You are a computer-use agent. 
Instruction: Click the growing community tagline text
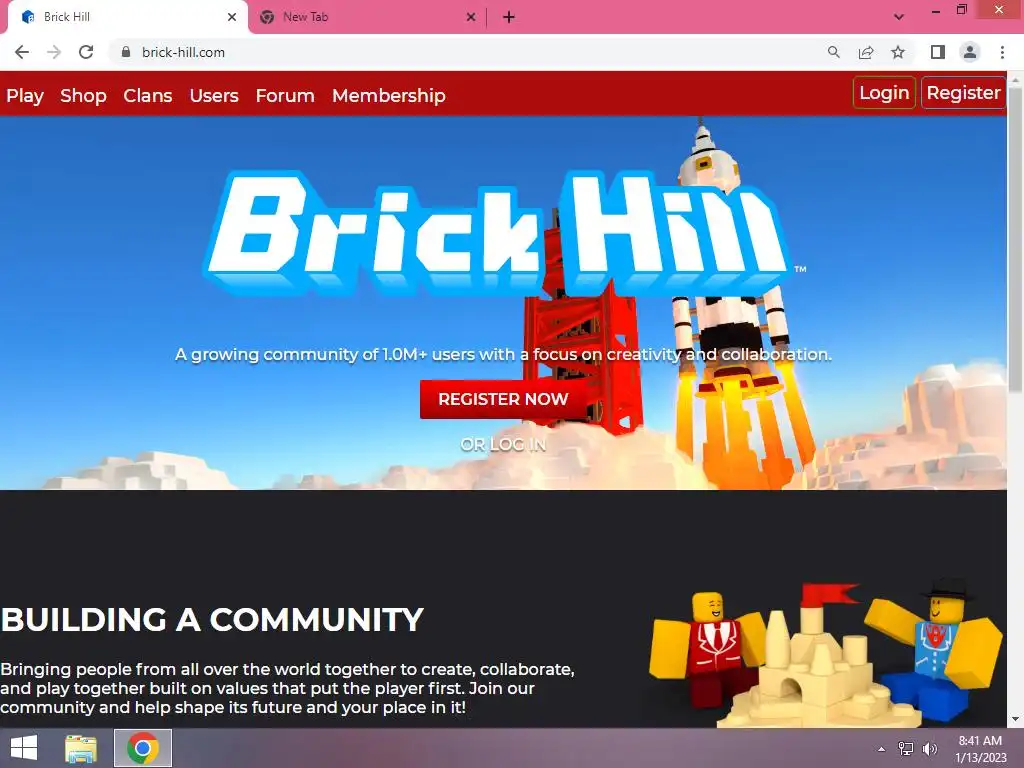pos(503,355)
